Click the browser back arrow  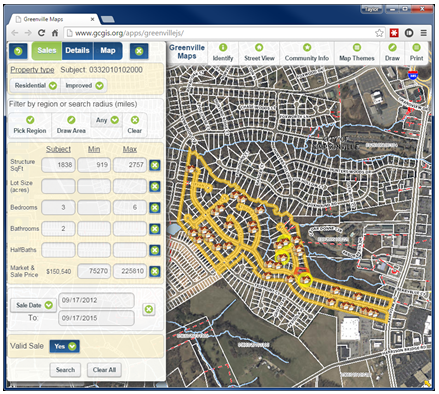(x=14, y=33)
